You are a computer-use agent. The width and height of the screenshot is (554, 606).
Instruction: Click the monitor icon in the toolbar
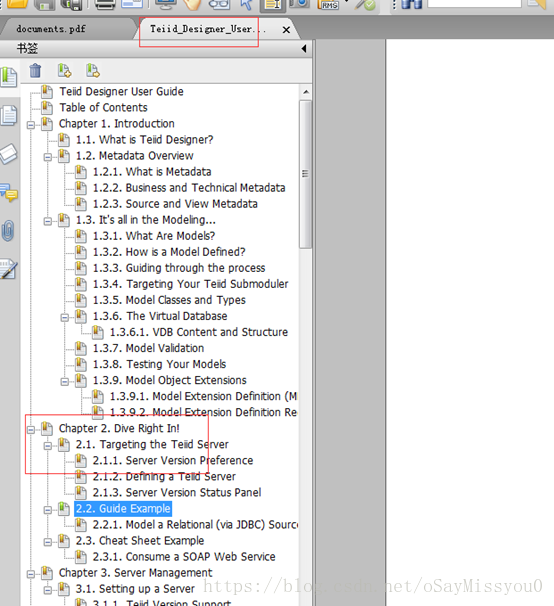pos(166,4)
